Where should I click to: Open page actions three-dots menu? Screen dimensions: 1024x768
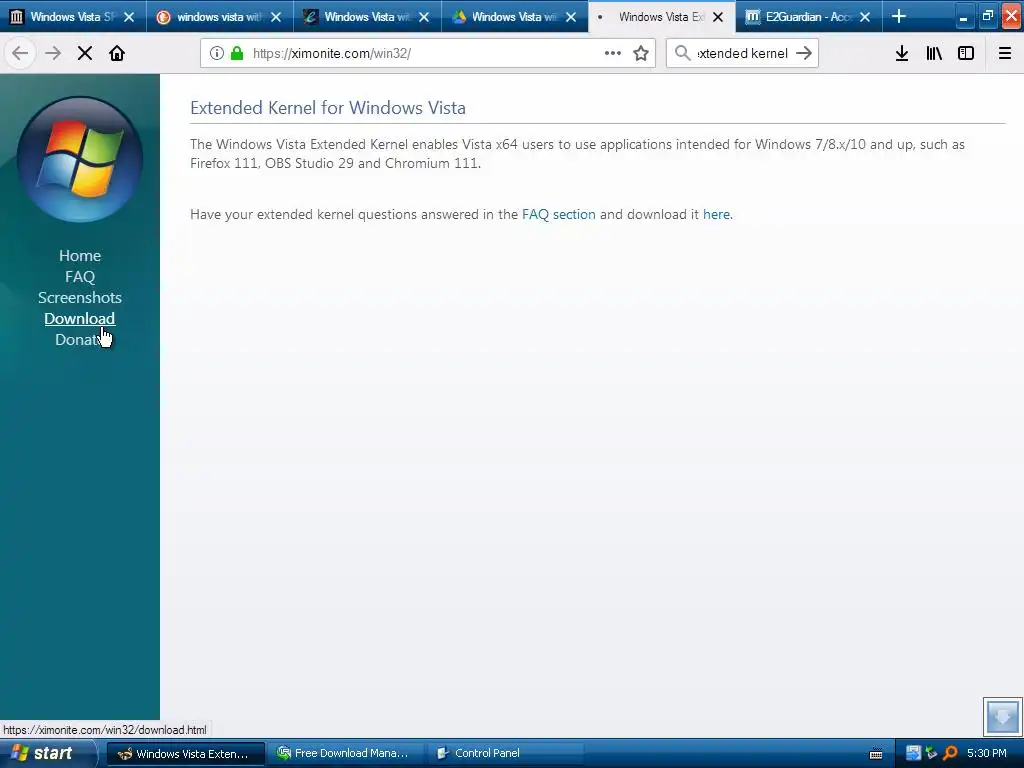(x=613, y=53)
